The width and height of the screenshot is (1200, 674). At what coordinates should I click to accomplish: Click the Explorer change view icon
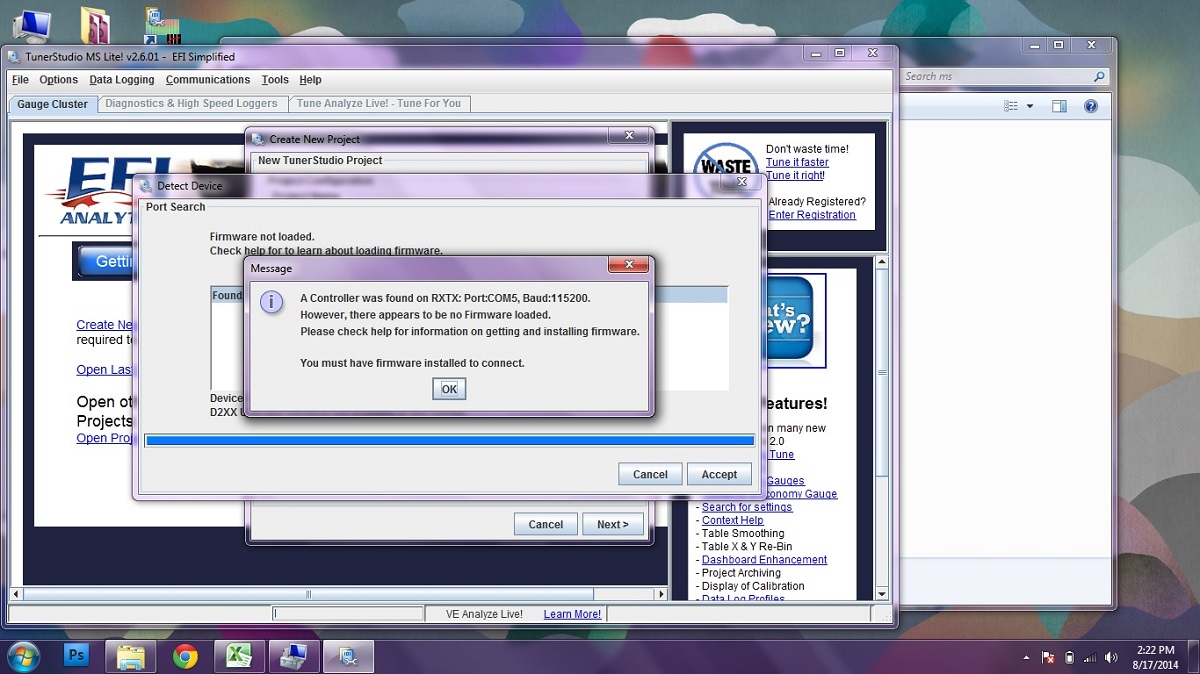click(1011, 106)
